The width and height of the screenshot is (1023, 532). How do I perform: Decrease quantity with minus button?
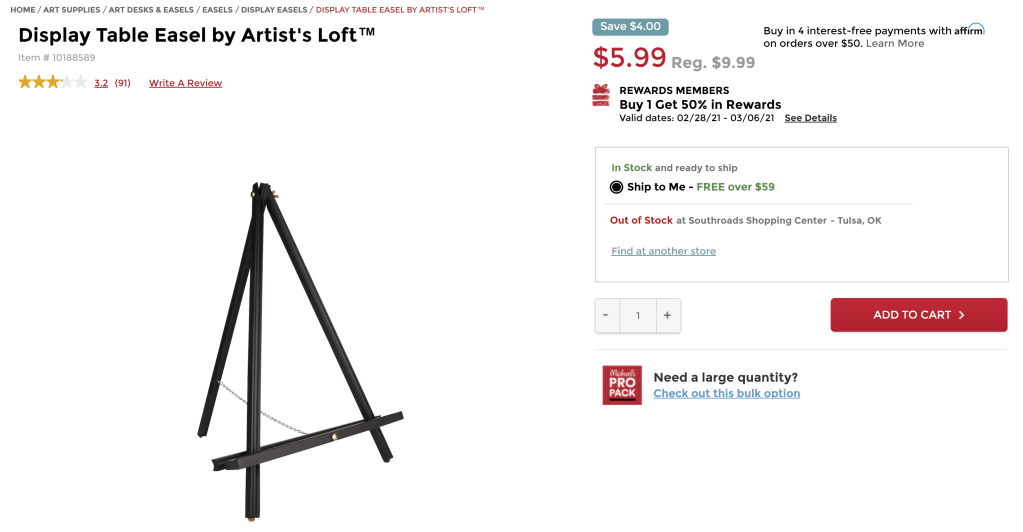click(606, 315)
